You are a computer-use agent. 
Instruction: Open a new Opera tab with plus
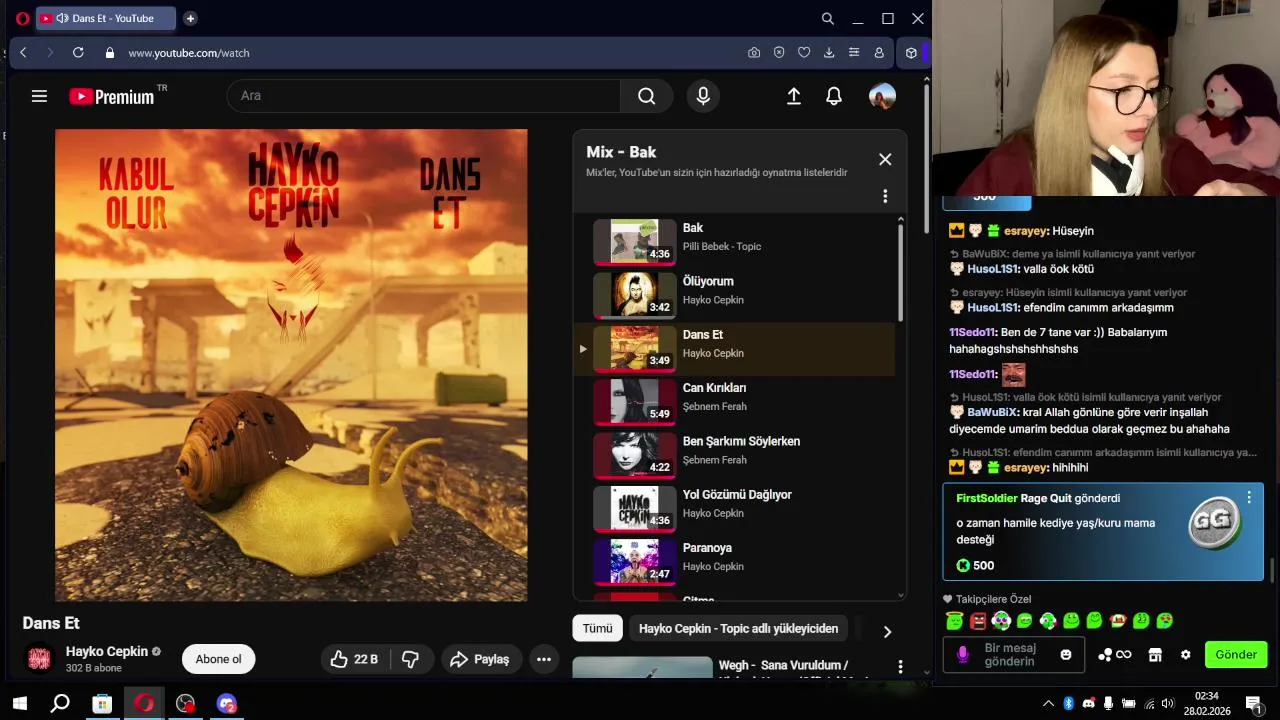[190, 18]
